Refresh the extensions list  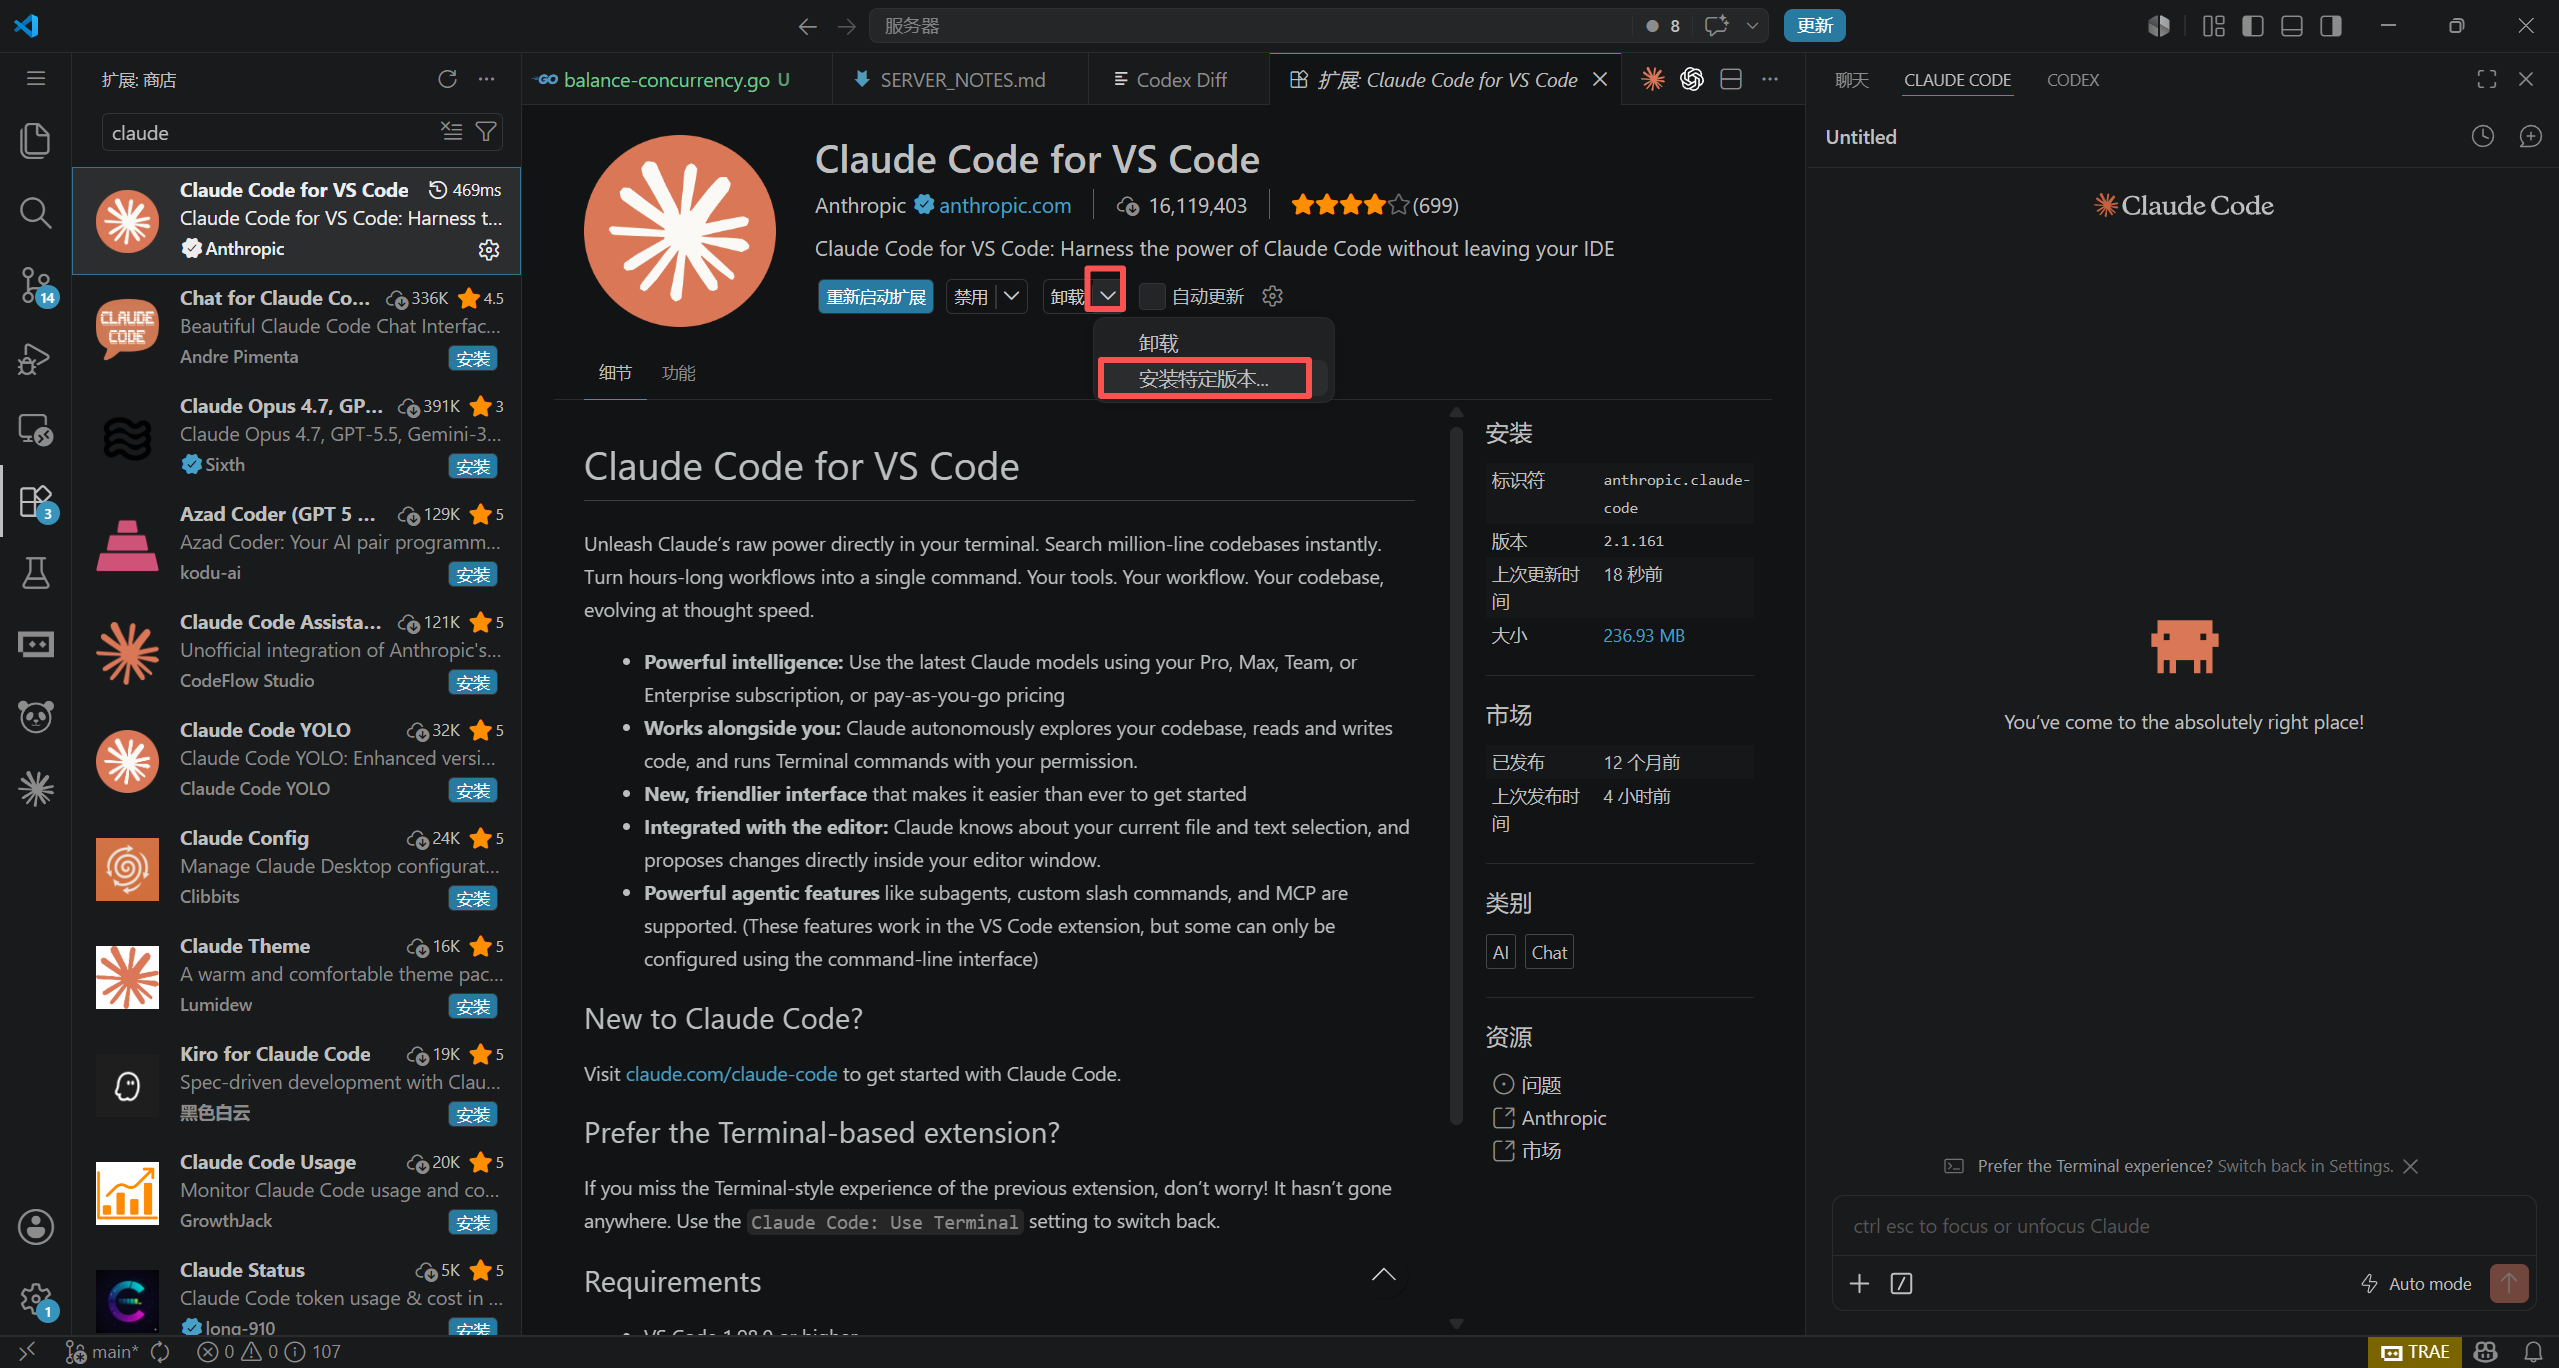point(447,79)
